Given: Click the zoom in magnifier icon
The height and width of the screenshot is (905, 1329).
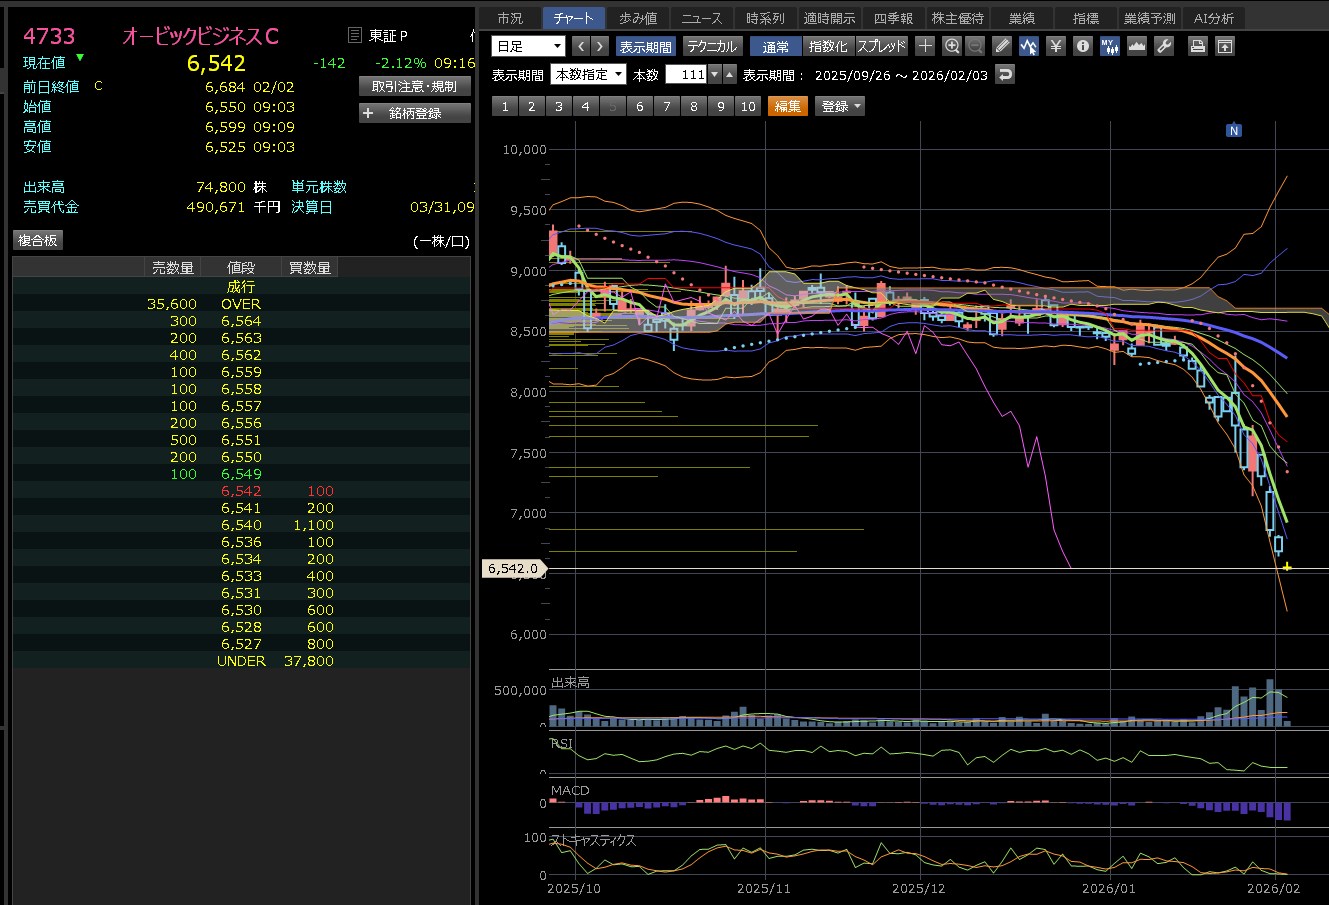Looking at the screenshot, I should 951,46.
